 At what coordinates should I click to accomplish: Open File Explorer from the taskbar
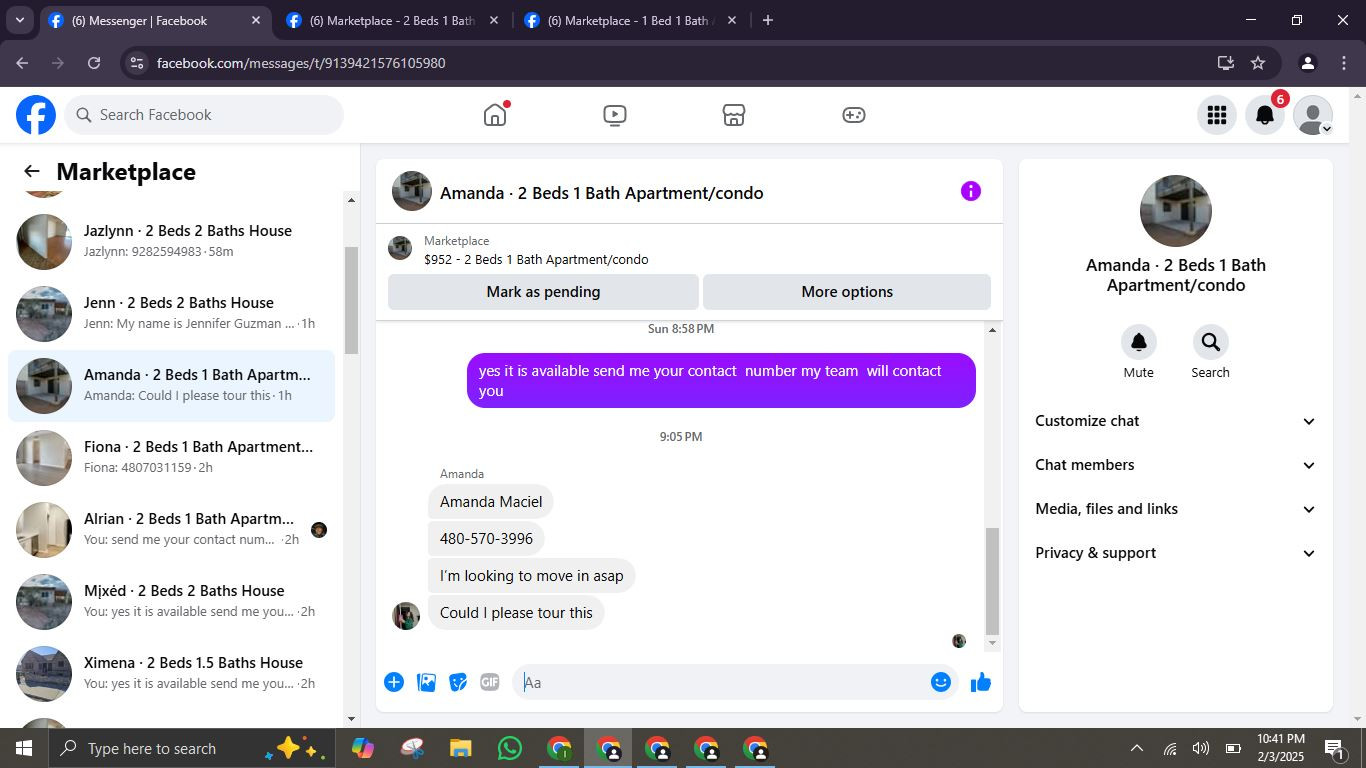click(460, 748)
